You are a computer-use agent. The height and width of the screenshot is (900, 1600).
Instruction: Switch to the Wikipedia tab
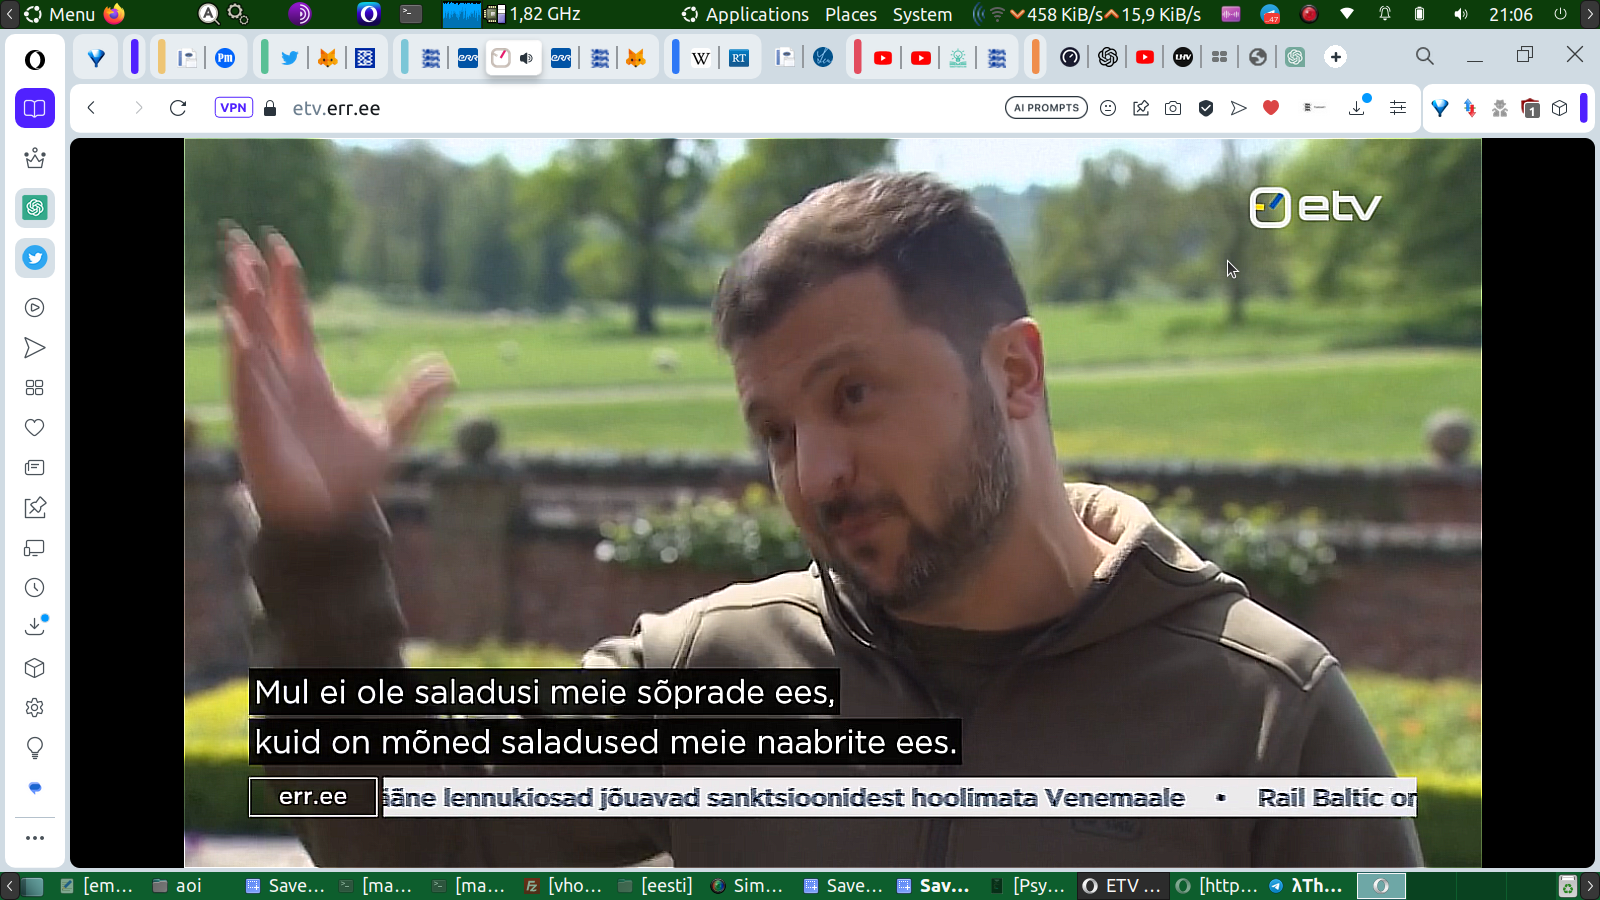(701, 58)
